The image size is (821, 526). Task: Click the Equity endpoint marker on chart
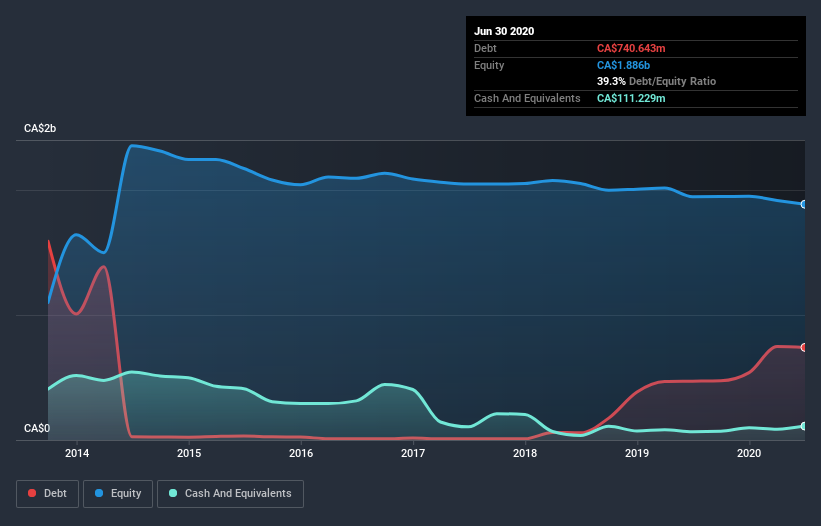(804, 204)
